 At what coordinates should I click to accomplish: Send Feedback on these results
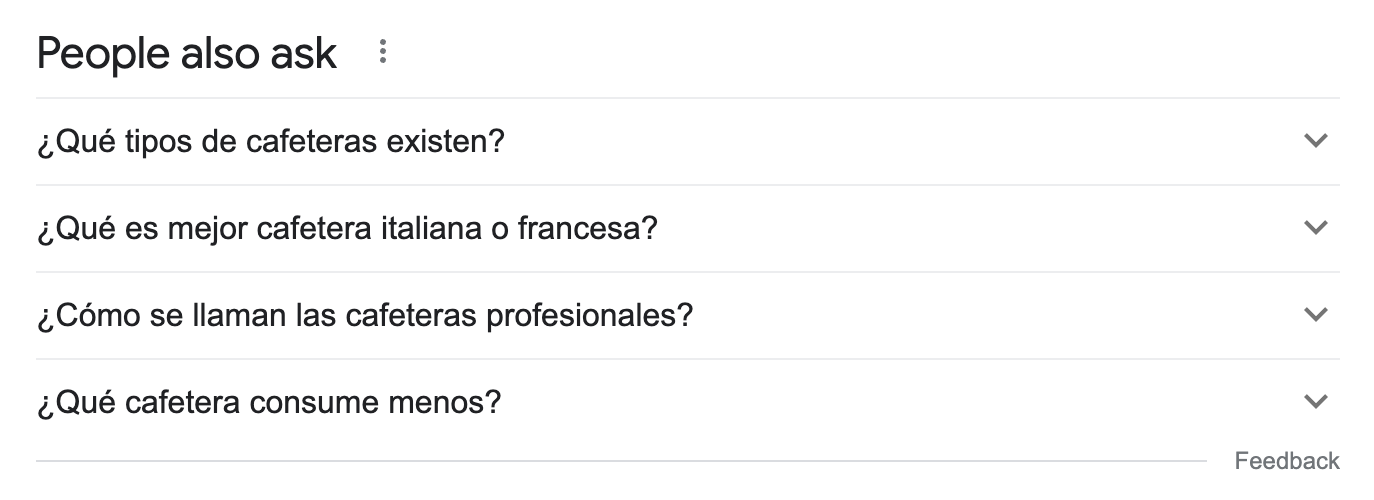point(1287,461)
